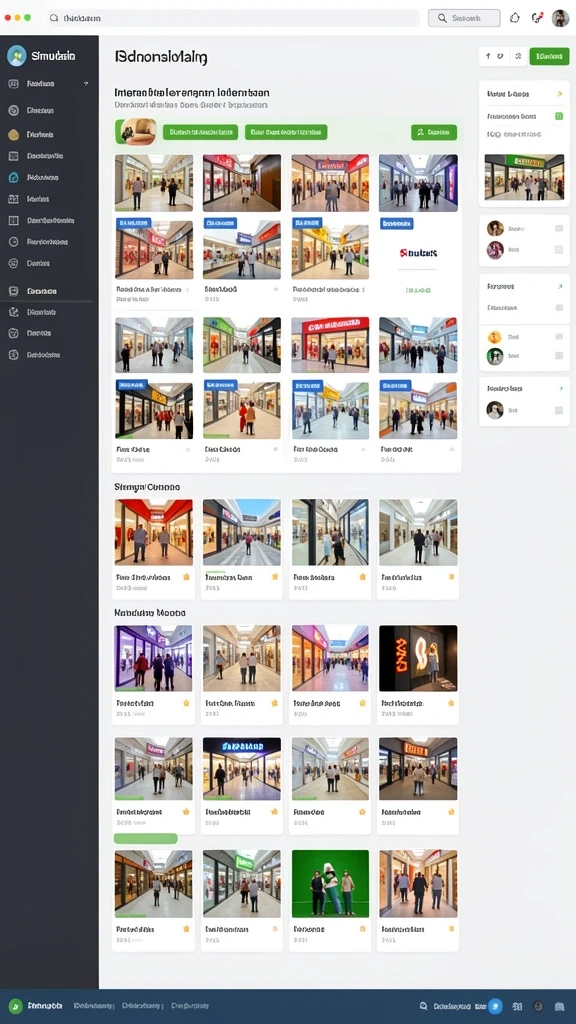
Task: Tick the checkbox beside the bottom-most right-panel avatar
Action: pos(559,410)
